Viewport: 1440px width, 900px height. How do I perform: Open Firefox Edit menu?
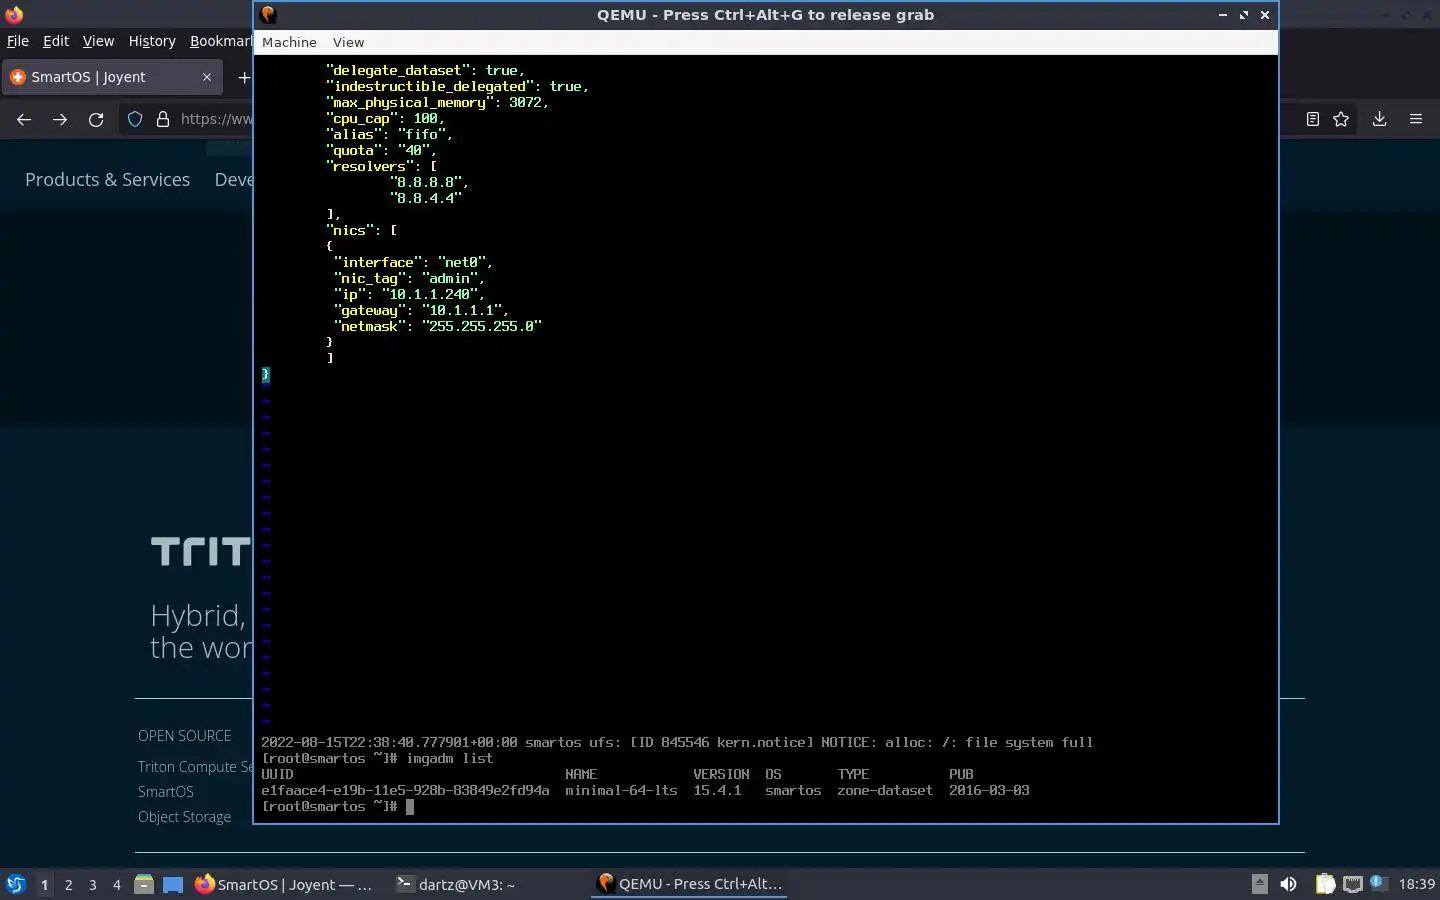point(56,41)
